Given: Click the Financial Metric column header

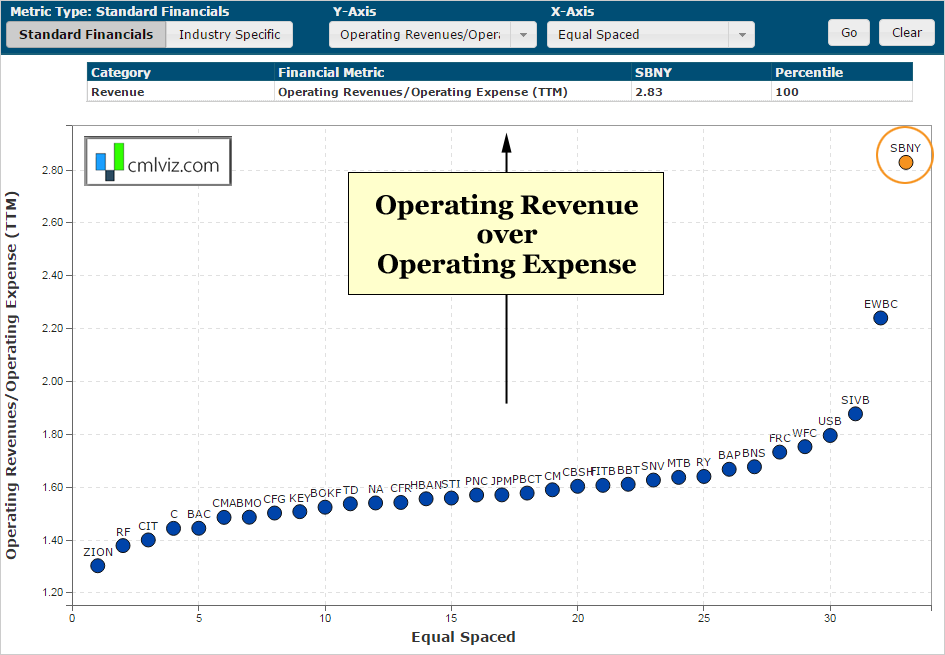Looking at the screenshot, I should (x=453, y=72).
